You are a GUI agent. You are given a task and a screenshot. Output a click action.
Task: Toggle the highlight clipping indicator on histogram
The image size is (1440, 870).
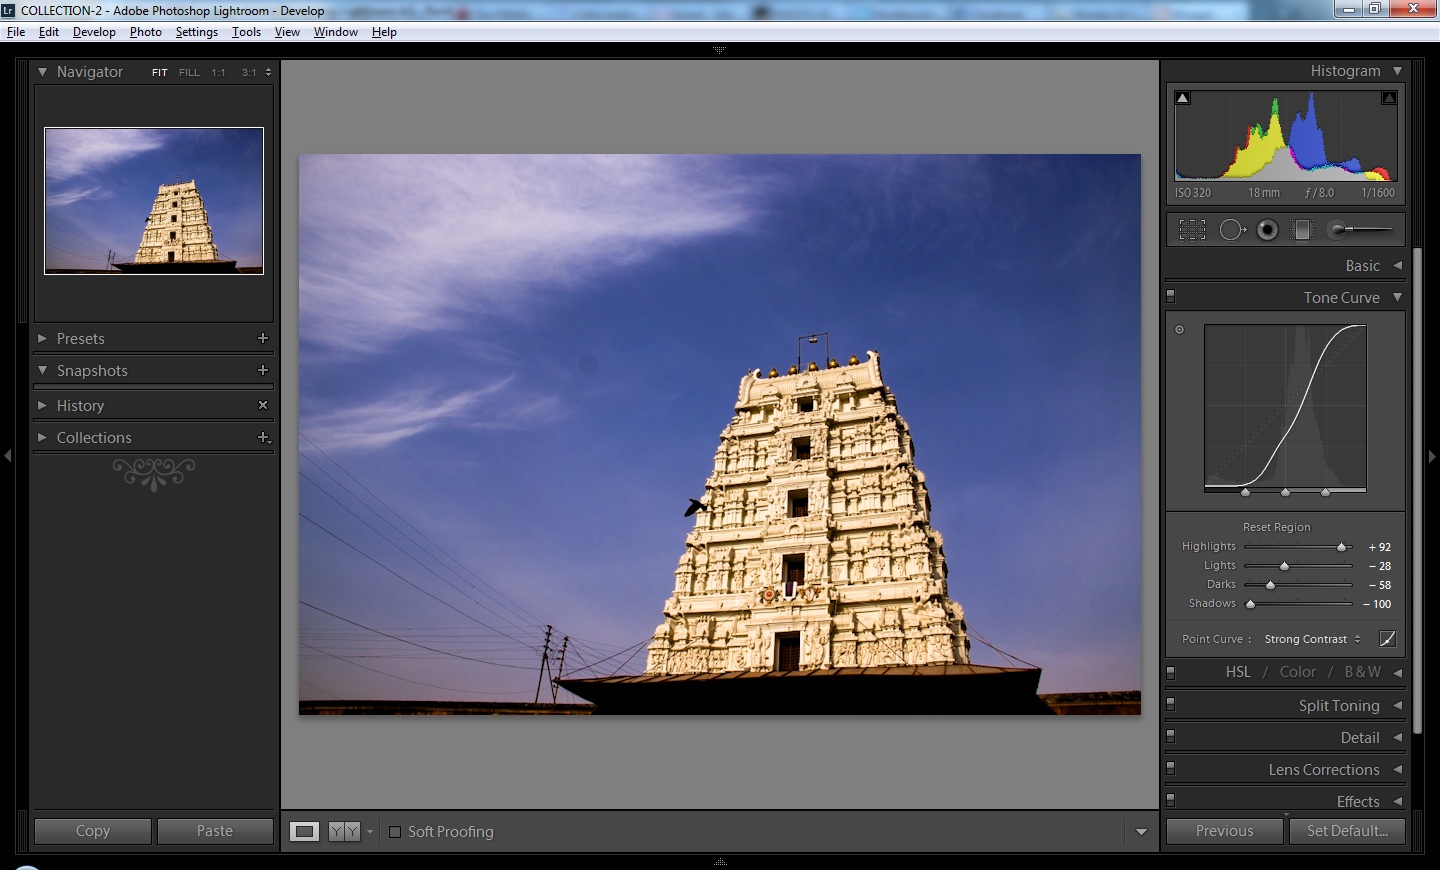[1389, 97]
